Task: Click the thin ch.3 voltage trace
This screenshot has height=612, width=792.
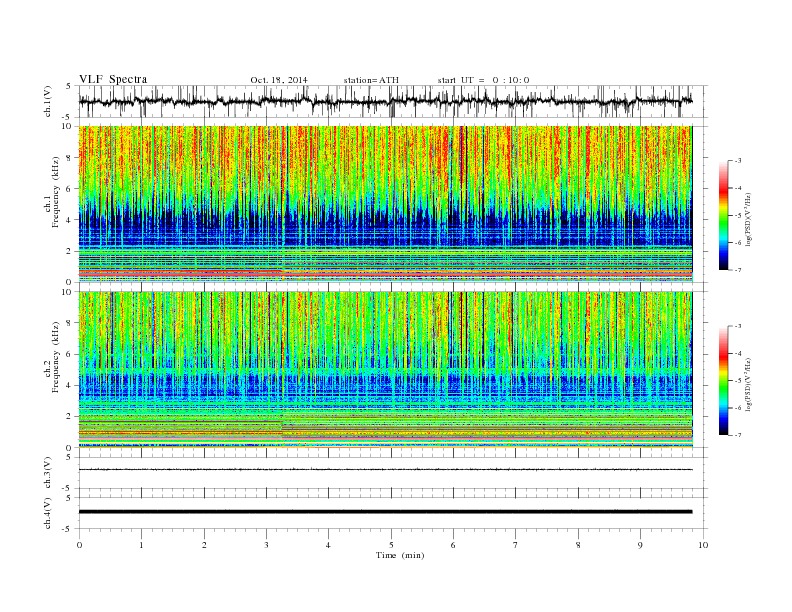Action: coord(385,470)
